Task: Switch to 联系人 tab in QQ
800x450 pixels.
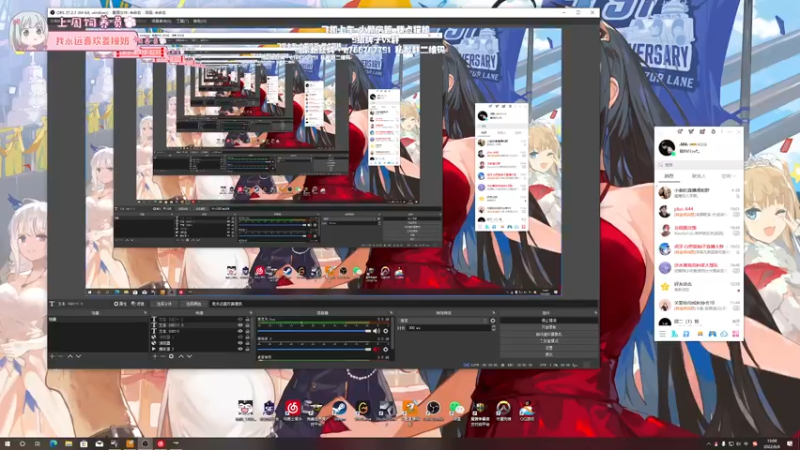Action: (698, 176)
